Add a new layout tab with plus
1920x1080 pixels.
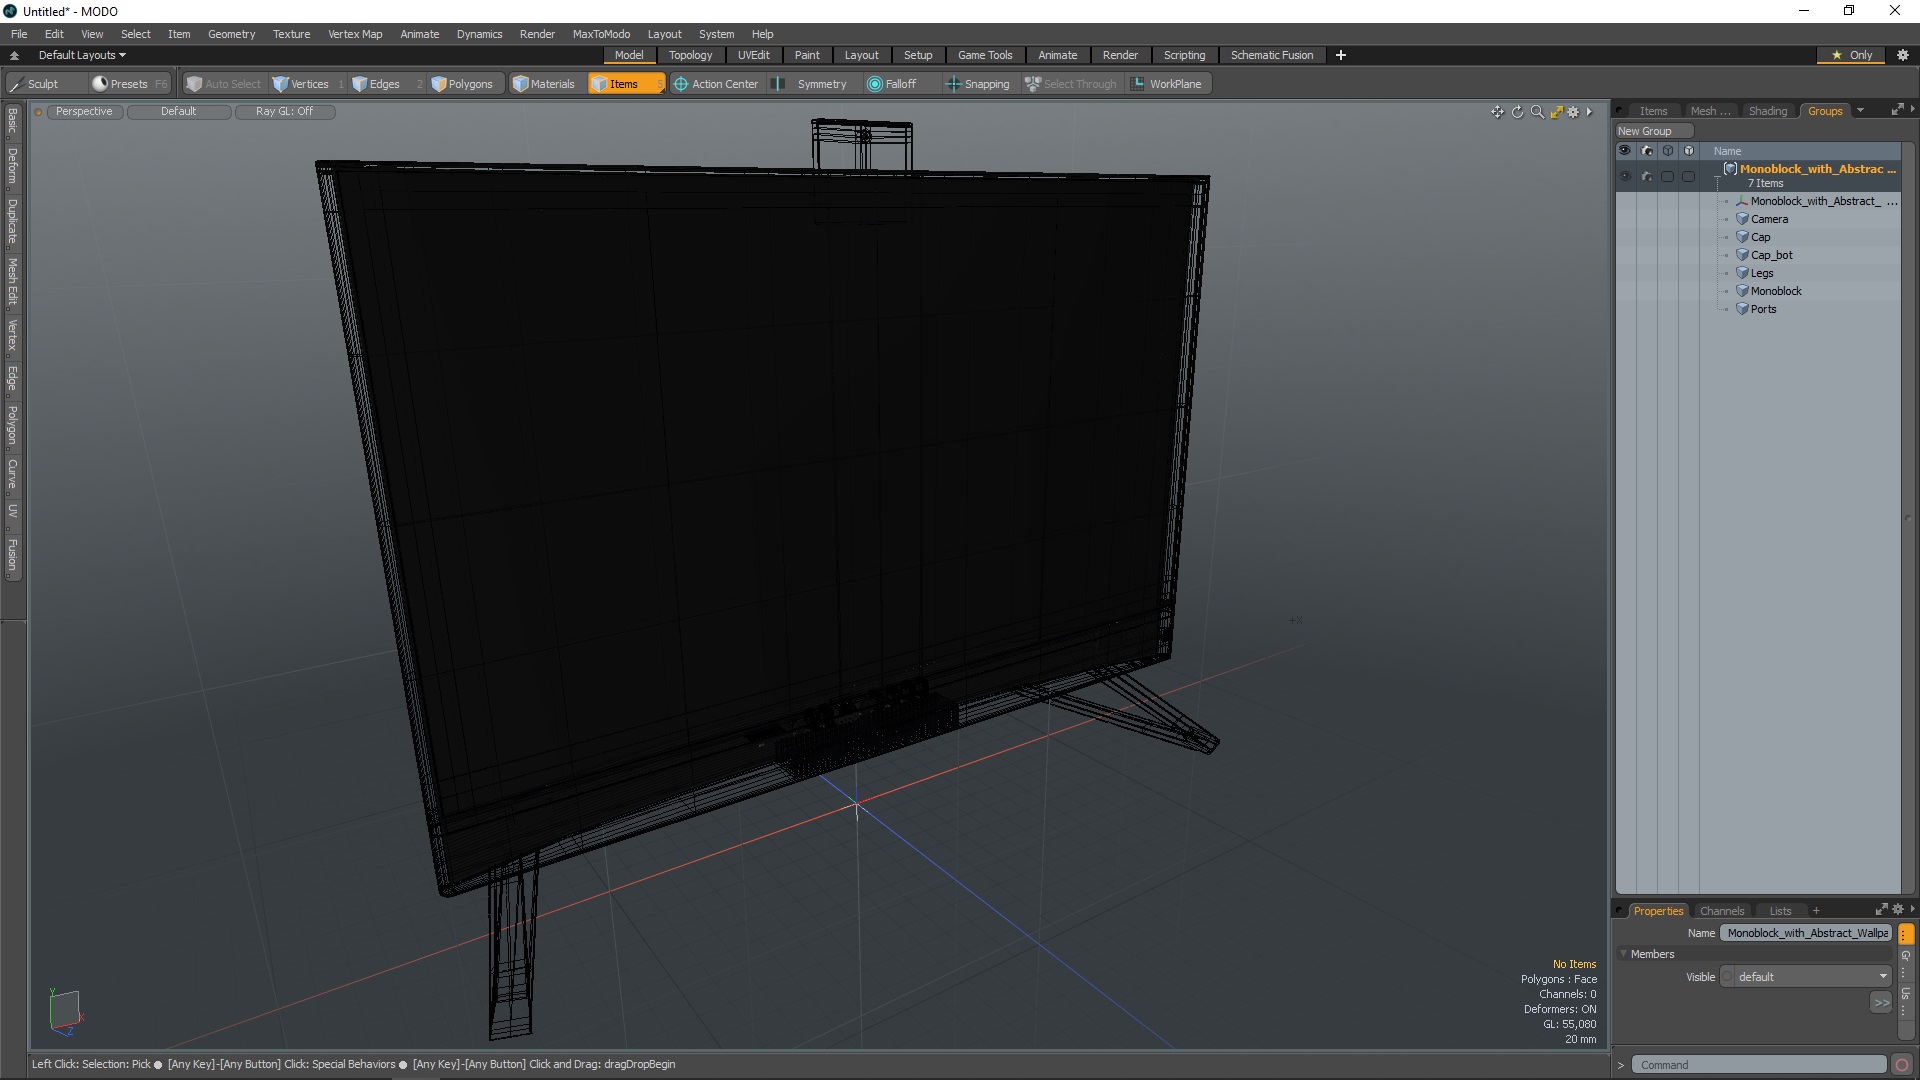tap(1341, 55)
